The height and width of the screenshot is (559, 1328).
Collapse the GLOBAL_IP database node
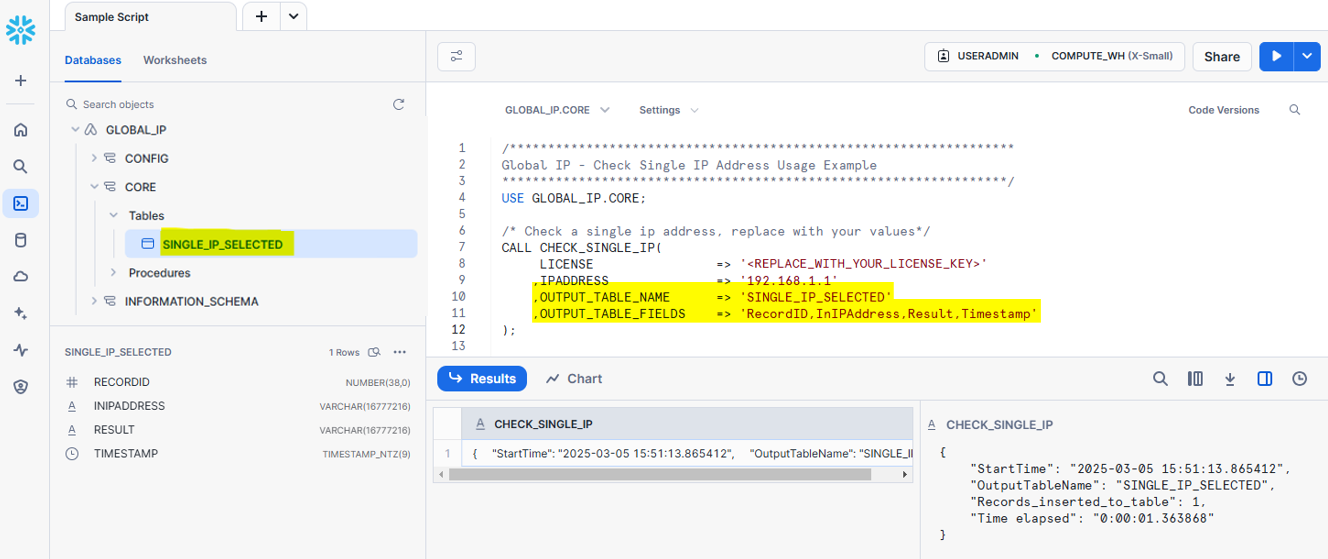(x=75, y=130)
